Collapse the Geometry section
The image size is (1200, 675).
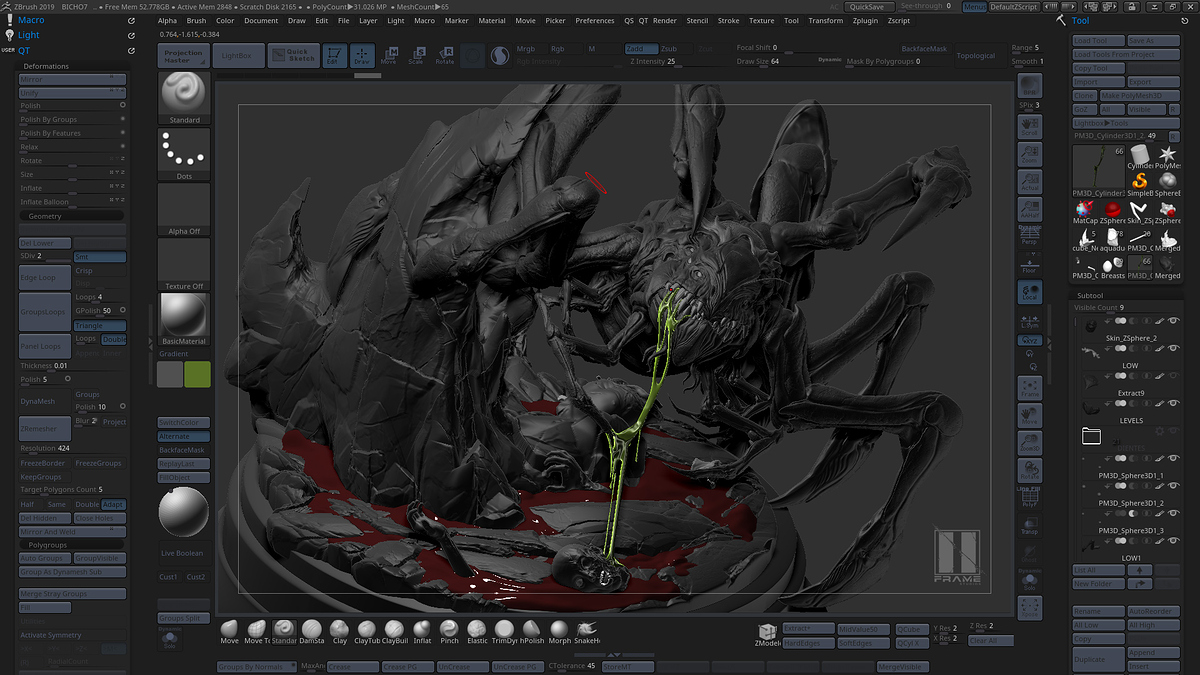pos(45,216)
